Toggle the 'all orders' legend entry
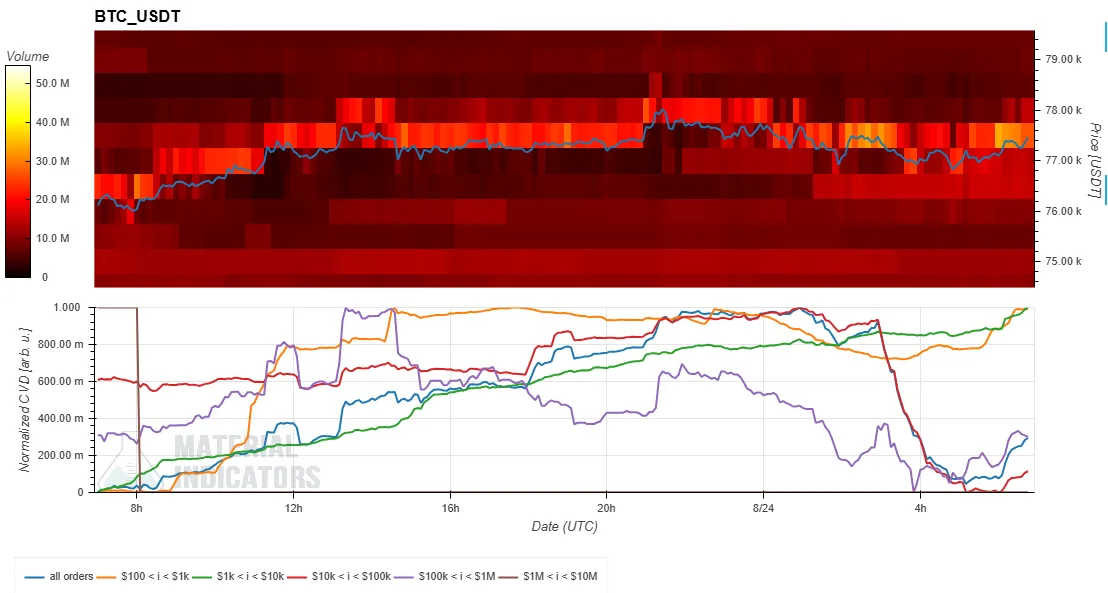This screenshot has width=1108, height=593. click(59, 576)
